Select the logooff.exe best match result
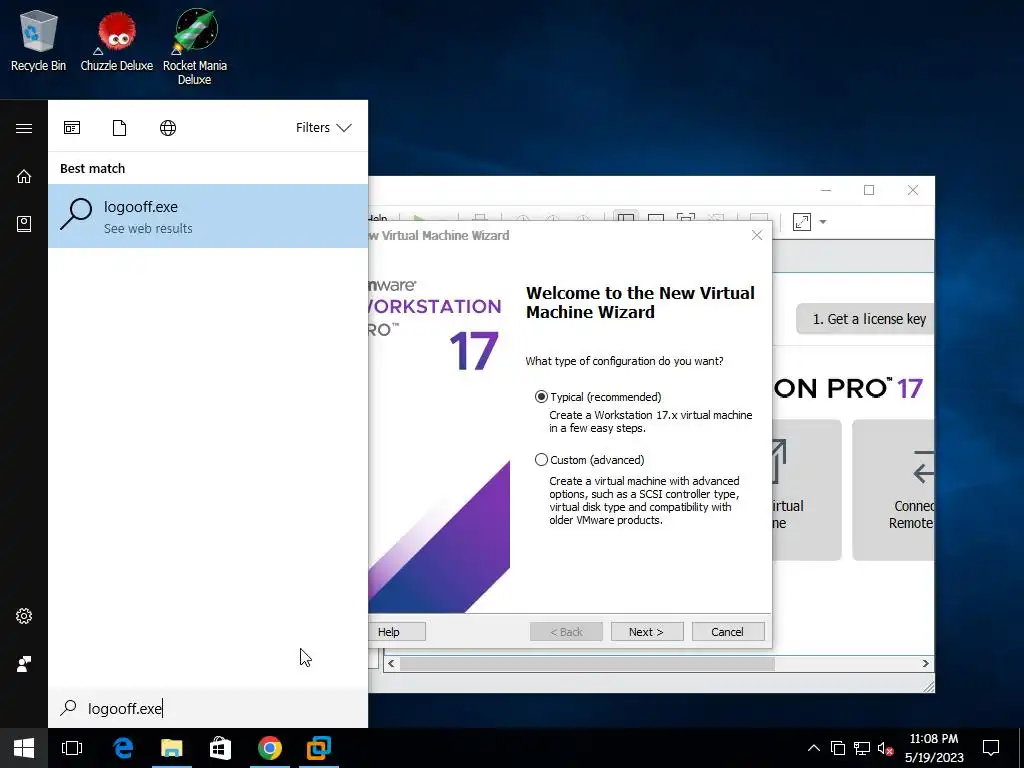The width and height of the screenshot is (1024, 768). pos(208,216)
